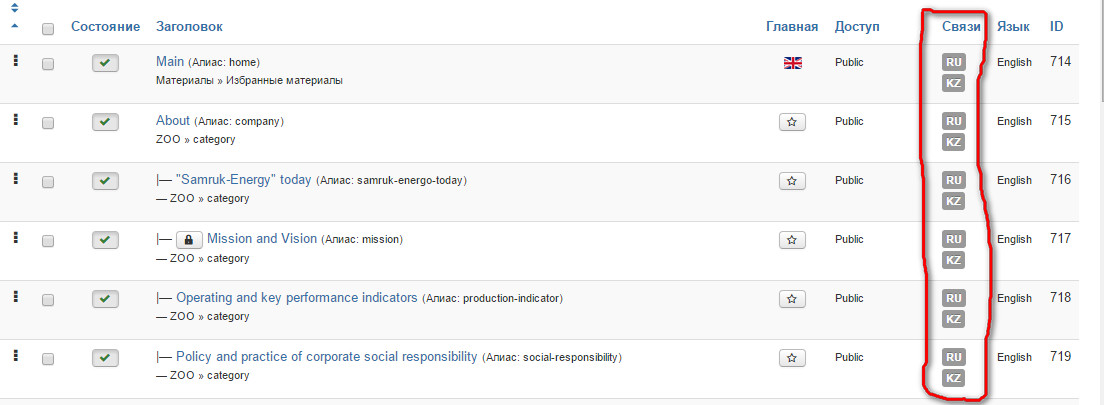Screen dimensions: 1104x405
Task: Sort list by the ID column header
Action: click(1056, 26)
